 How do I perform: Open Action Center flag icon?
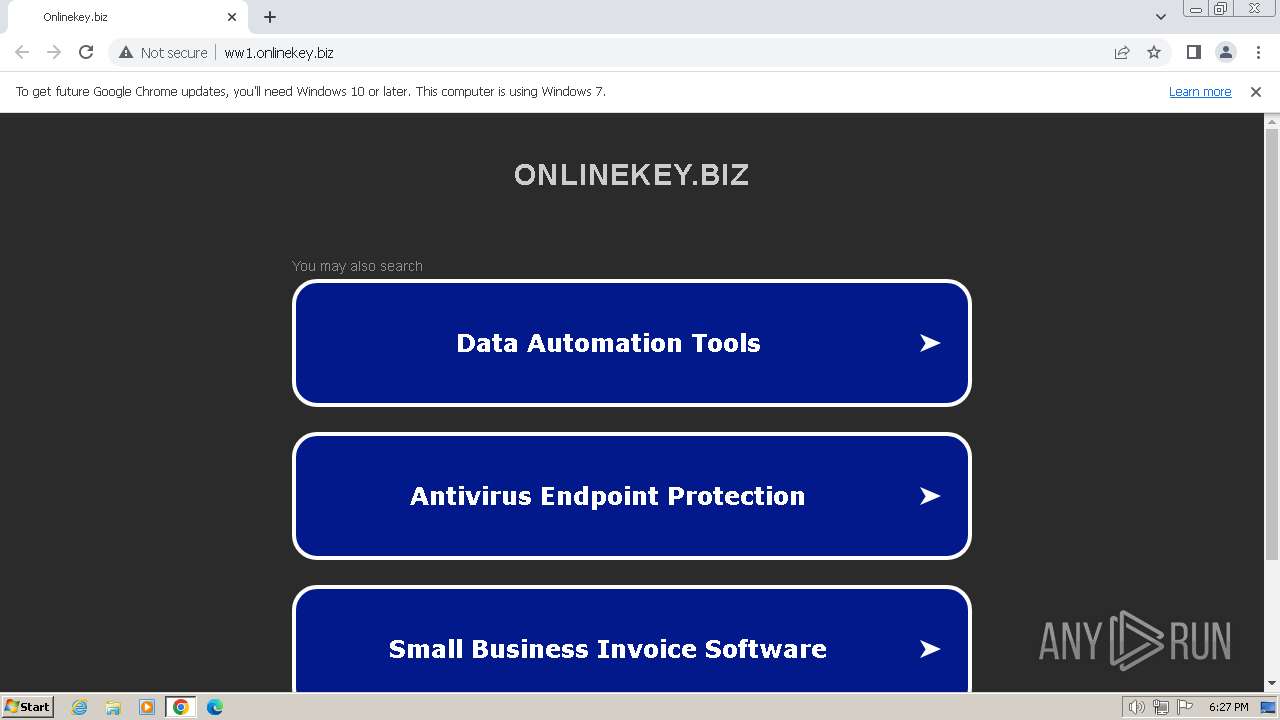[x=1185, y=707]
